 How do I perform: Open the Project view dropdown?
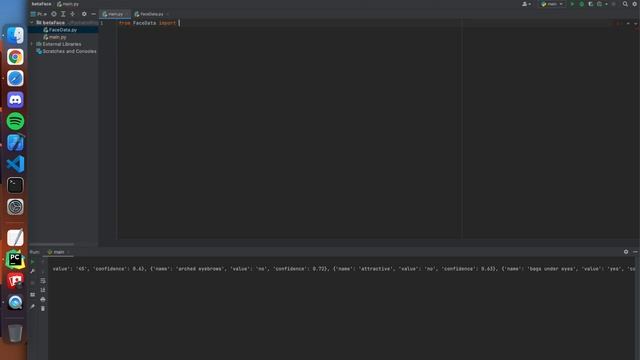[x=38, y=14]
